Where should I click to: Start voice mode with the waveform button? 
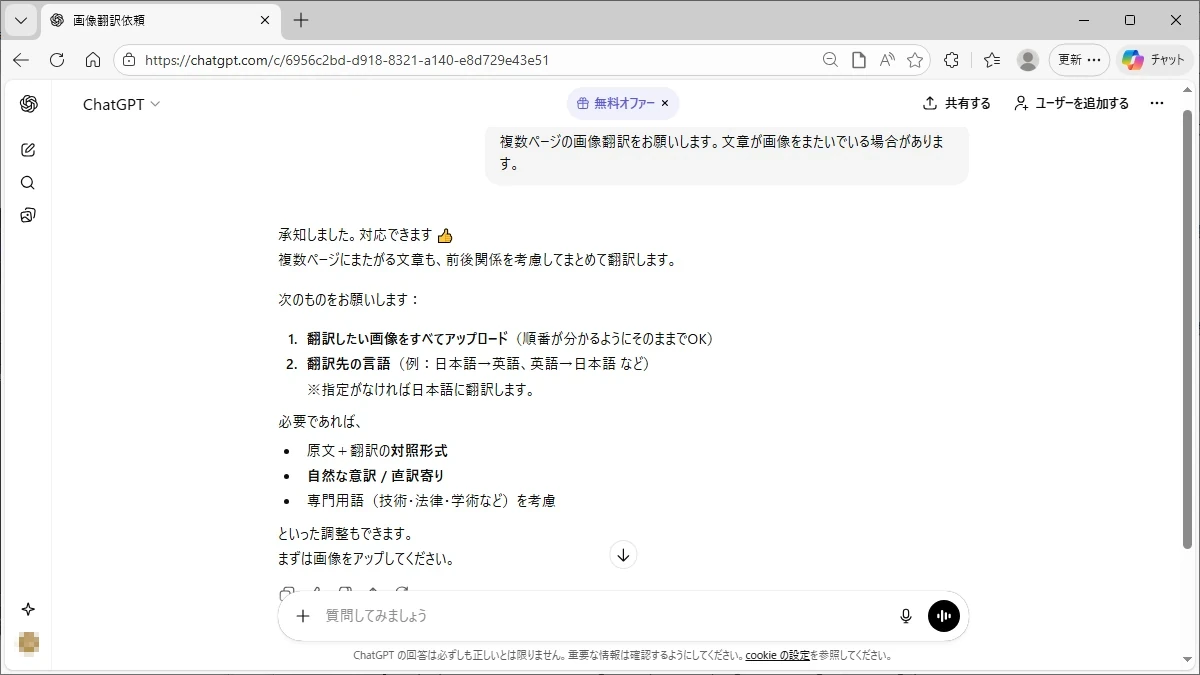pyautogui.click(x=943, y=616)
